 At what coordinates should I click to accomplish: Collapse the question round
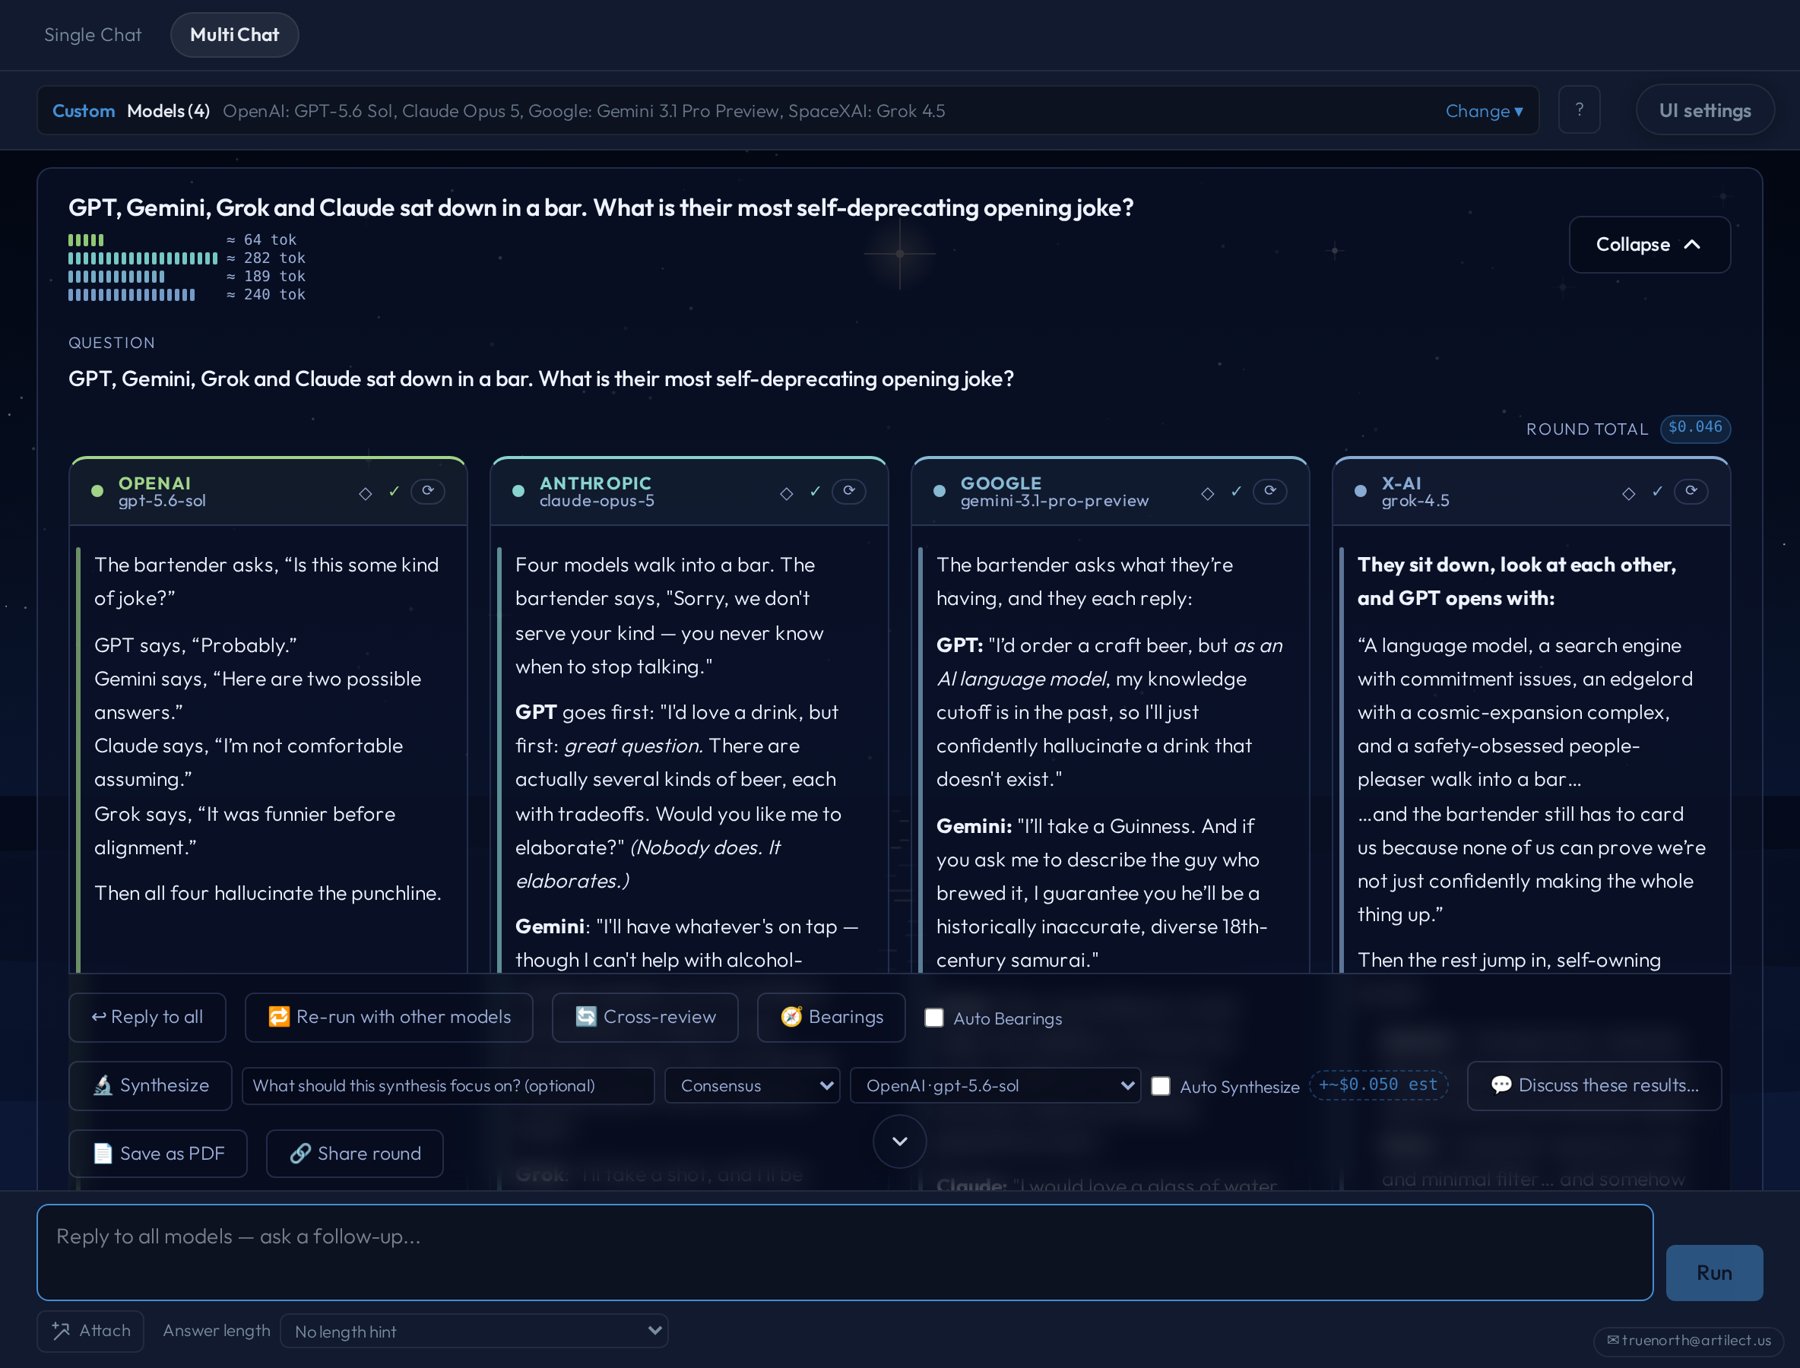[x=1649, y=245]
